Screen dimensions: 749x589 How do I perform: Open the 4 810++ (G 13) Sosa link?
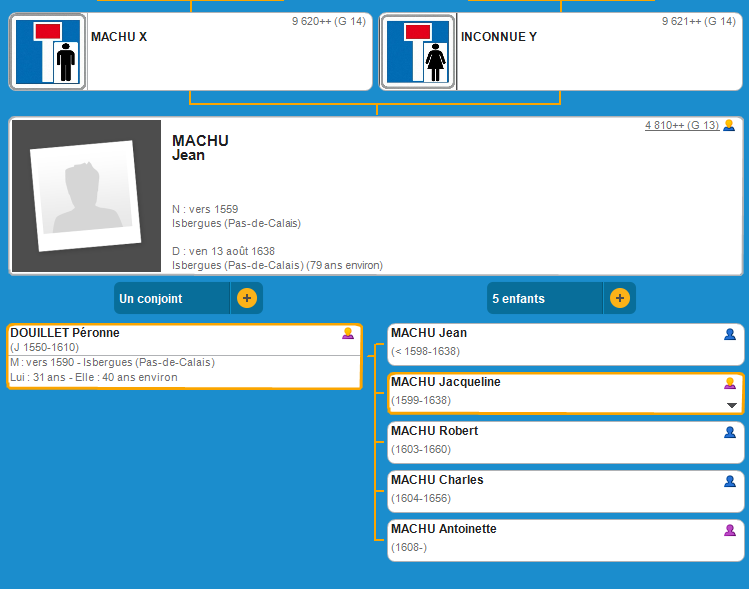pyautogui.click(x=681, y=125)
